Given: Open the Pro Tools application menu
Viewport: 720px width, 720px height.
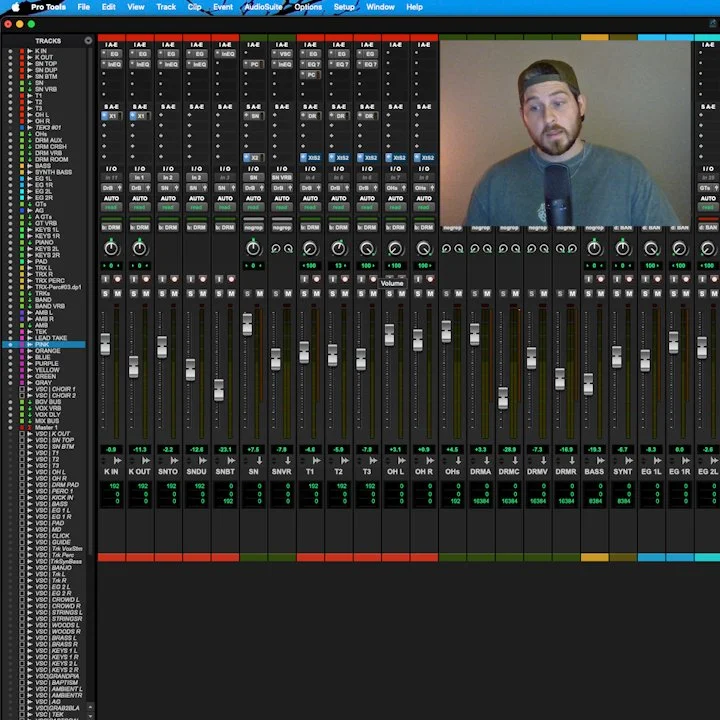Looking at the screenshot, I should pyautogui.click(x=48, y=7).
